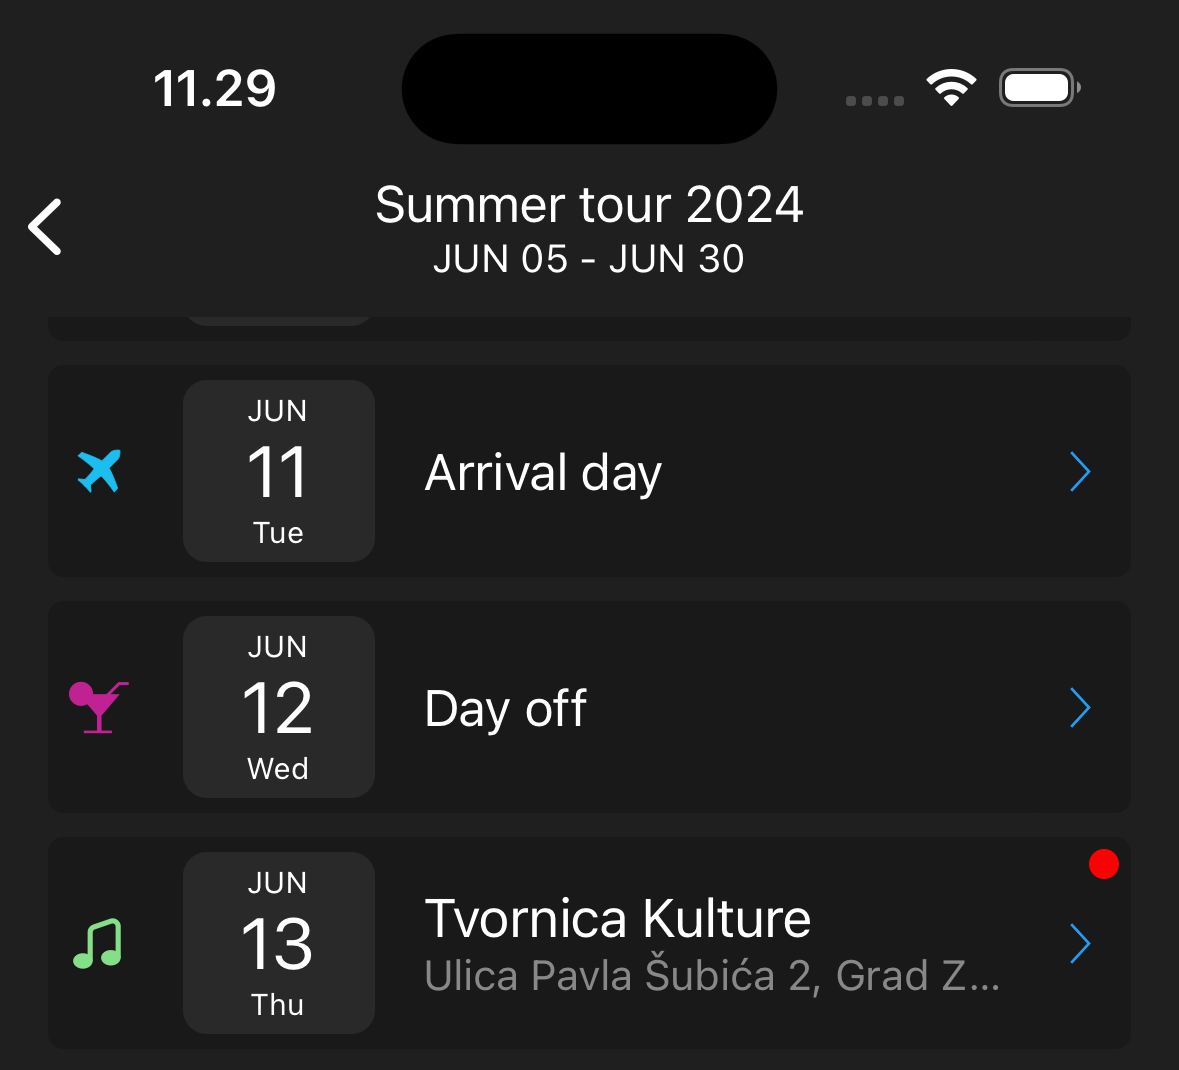Click the JUN 05 - JUN 30 date range

589,258
